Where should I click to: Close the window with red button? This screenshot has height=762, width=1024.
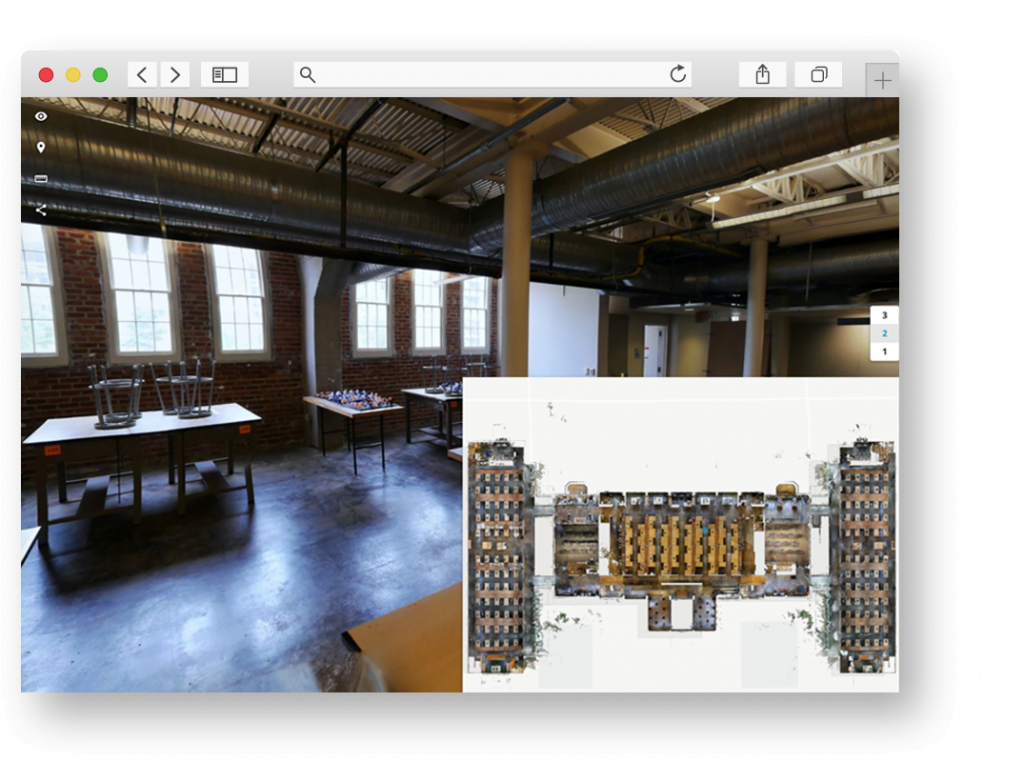[46, 75]
